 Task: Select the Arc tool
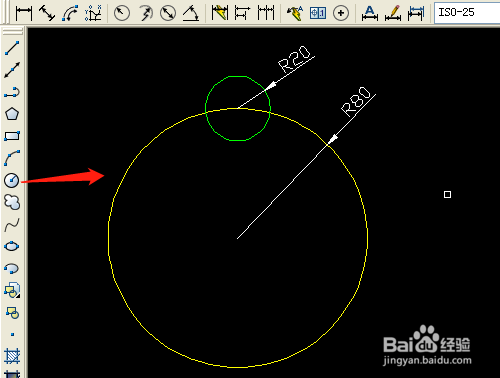[12, 158]
